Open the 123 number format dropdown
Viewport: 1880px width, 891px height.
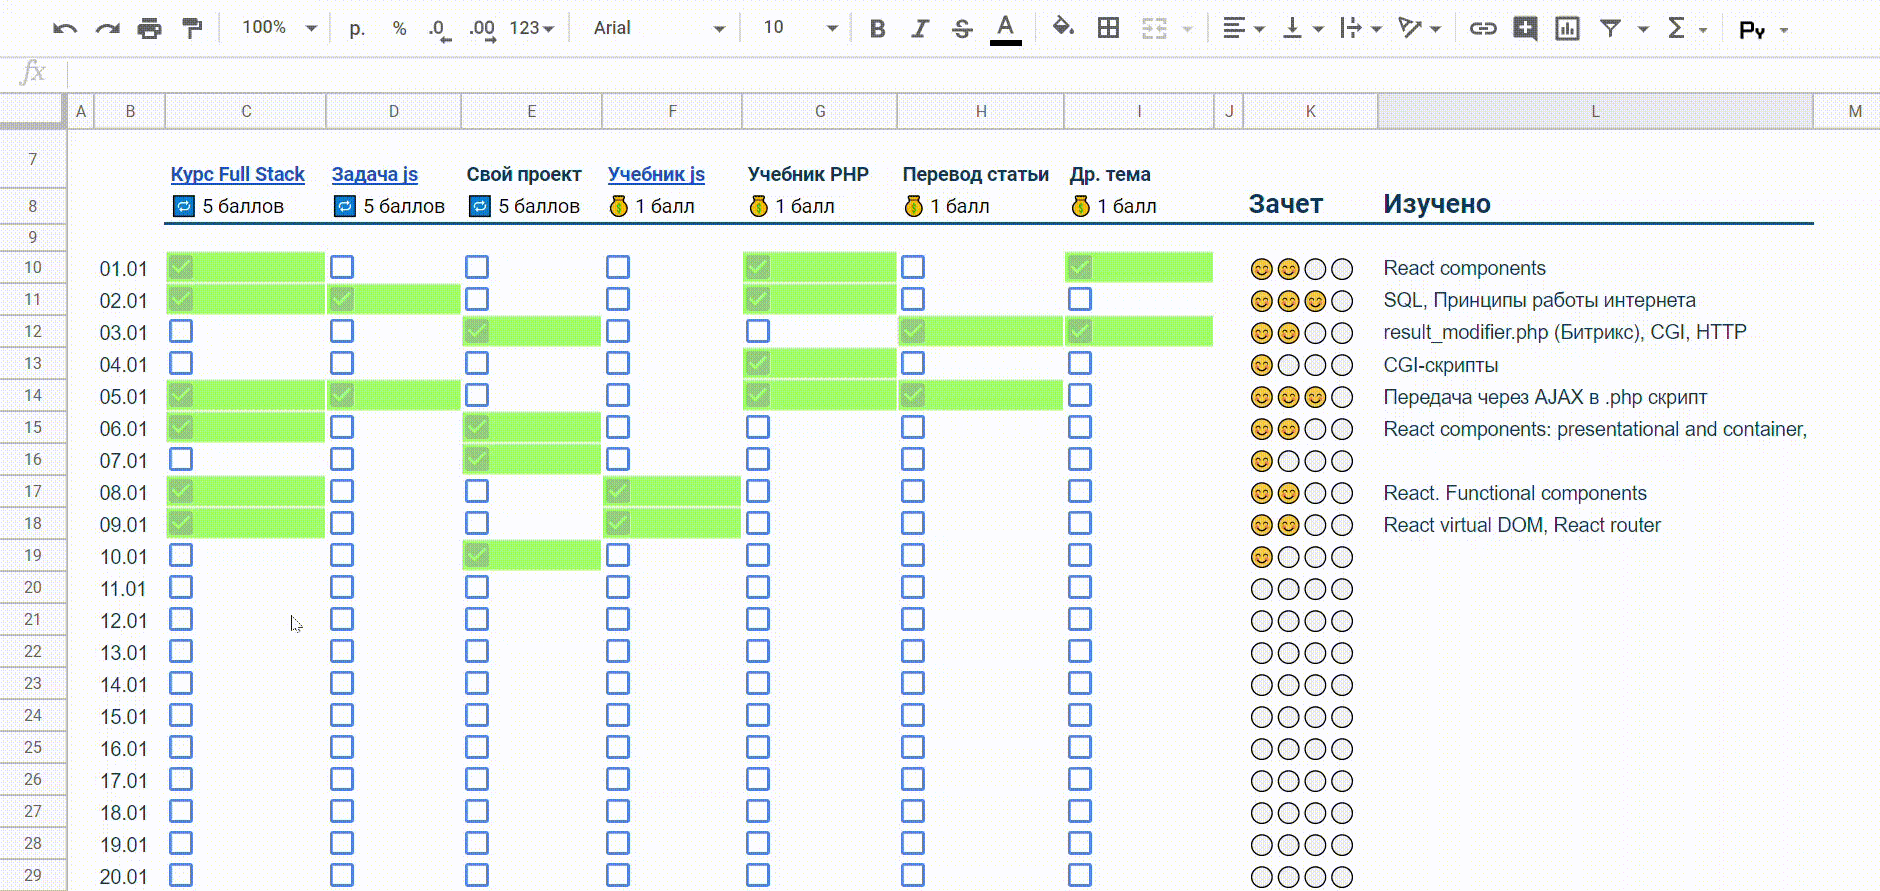(531, 28)
